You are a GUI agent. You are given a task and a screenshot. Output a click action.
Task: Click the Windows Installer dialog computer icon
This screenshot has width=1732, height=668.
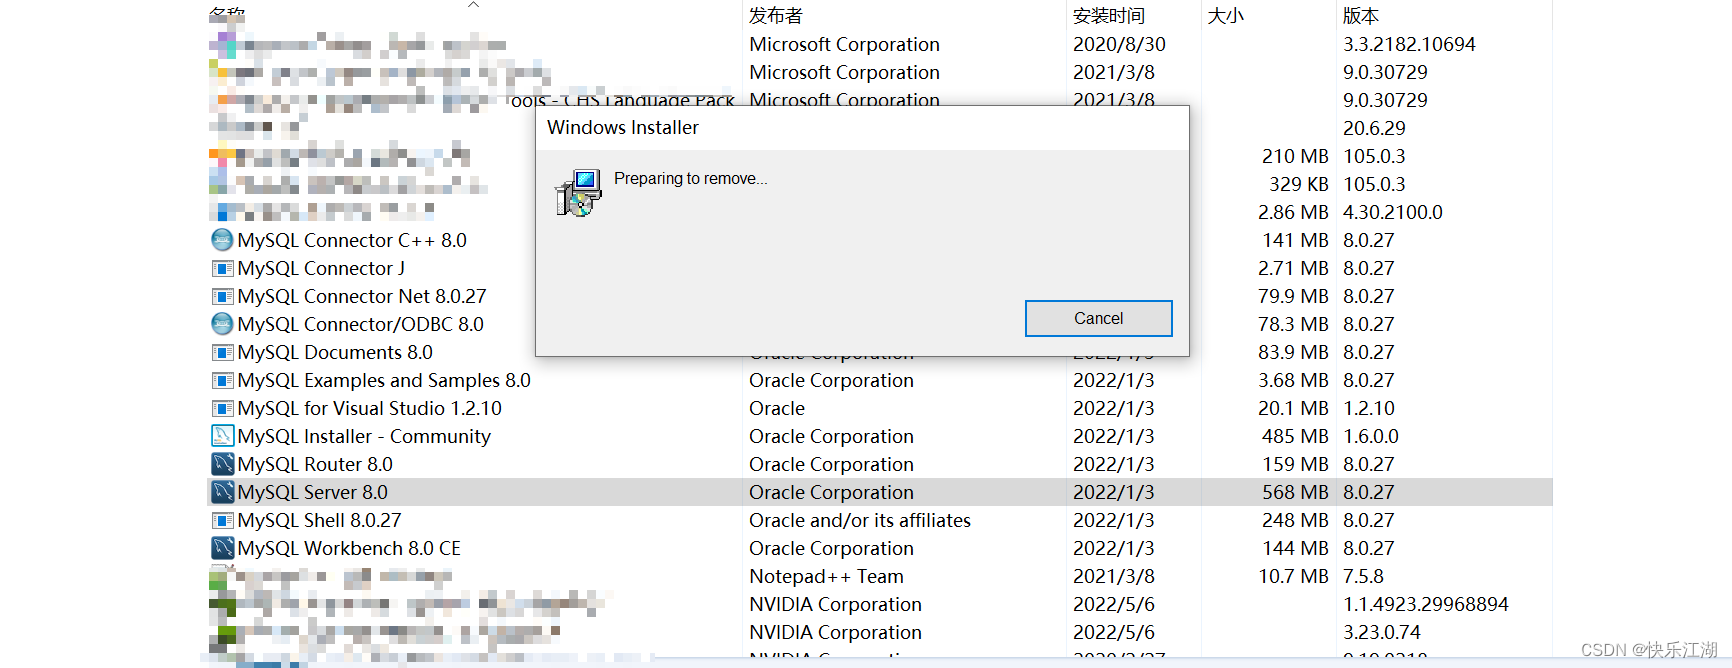(x=578, y=193)
